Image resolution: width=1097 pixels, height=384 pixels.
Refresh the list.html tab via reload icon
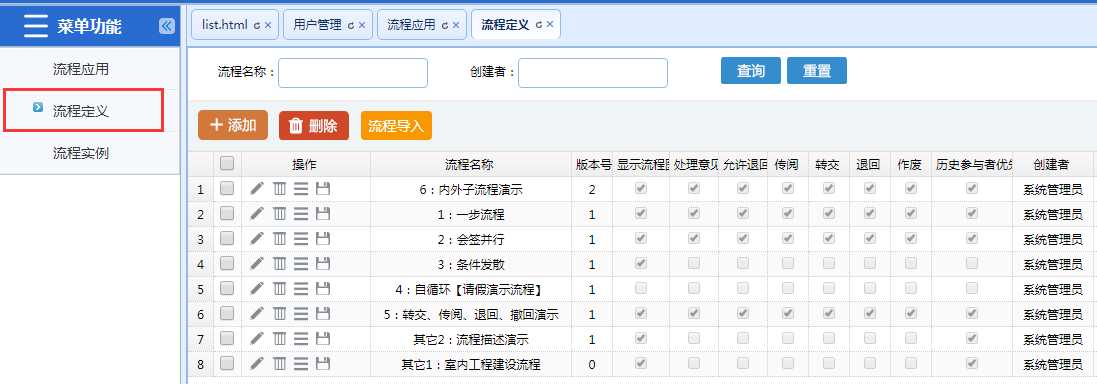click(257, 25)
